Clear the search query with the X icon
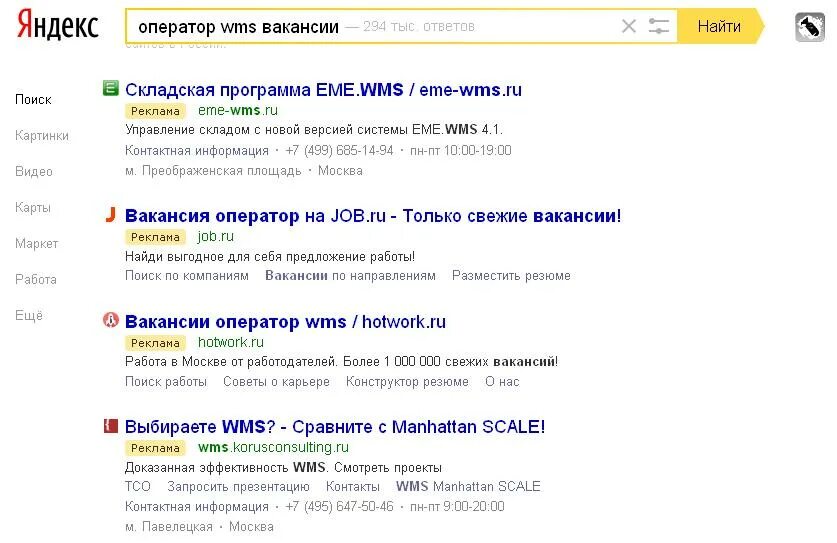The width and height of the screenshot is (837, 543). click(x=629, y=26)
